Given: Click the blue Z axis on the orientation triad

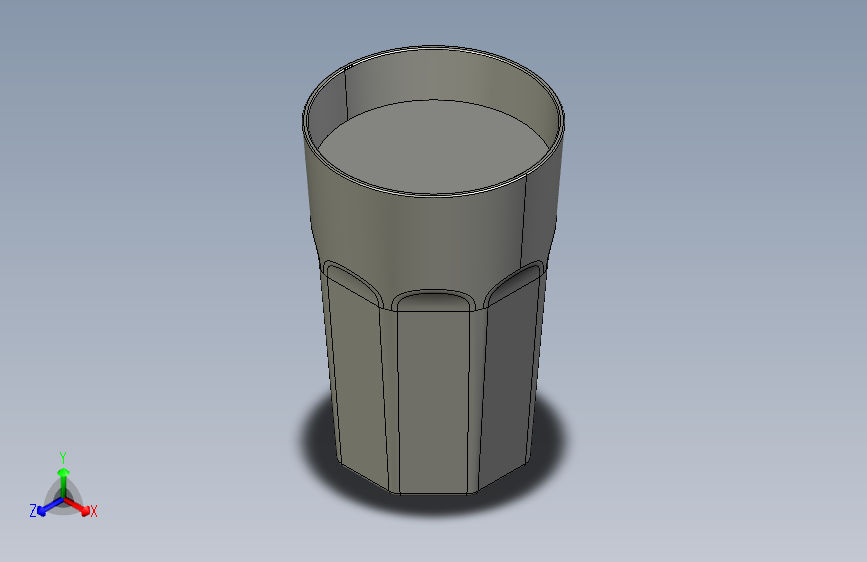Looking at the screenshot, I should tap(47, 507).
